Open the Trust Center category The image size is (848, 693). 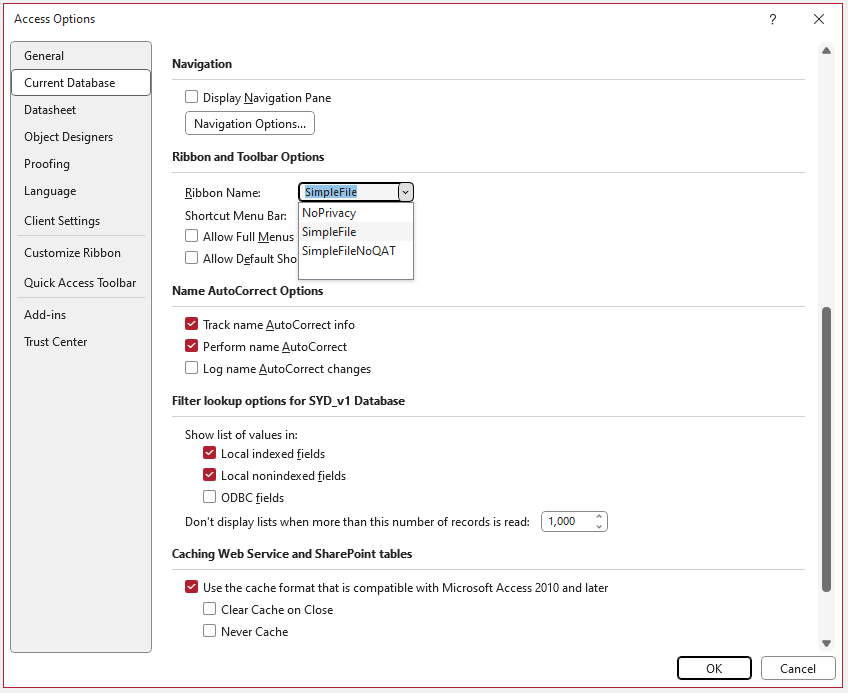pyautogui.click(x=81, y=342)
